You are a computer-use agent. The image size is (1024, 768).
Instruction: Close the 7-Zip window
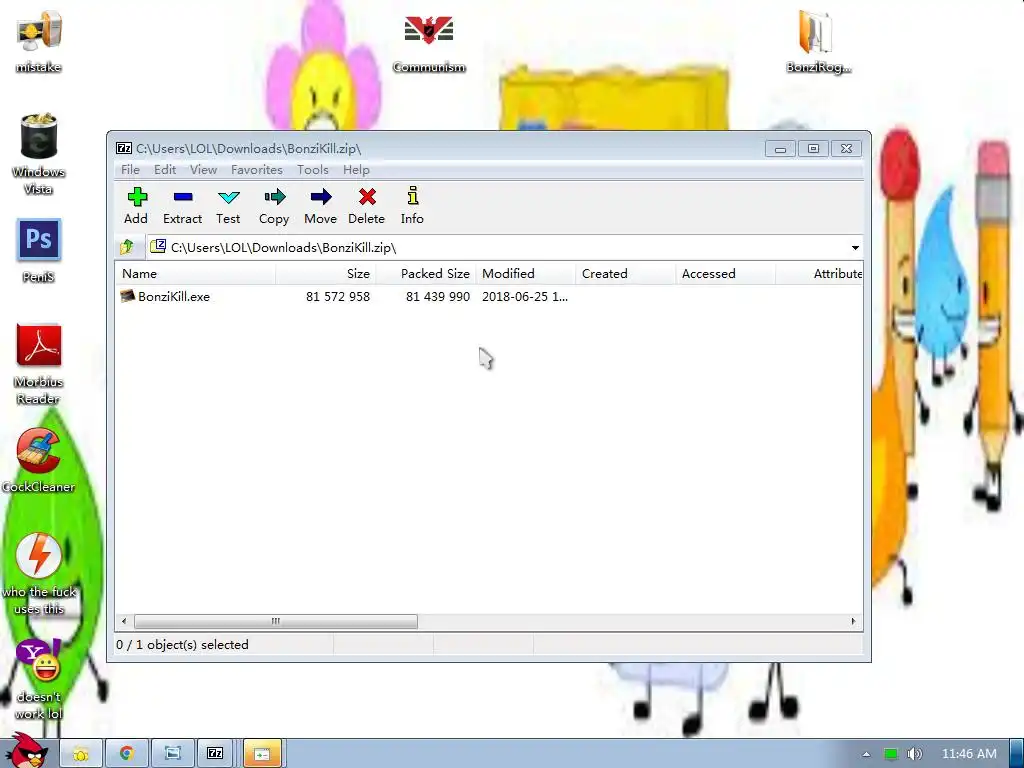846,149
